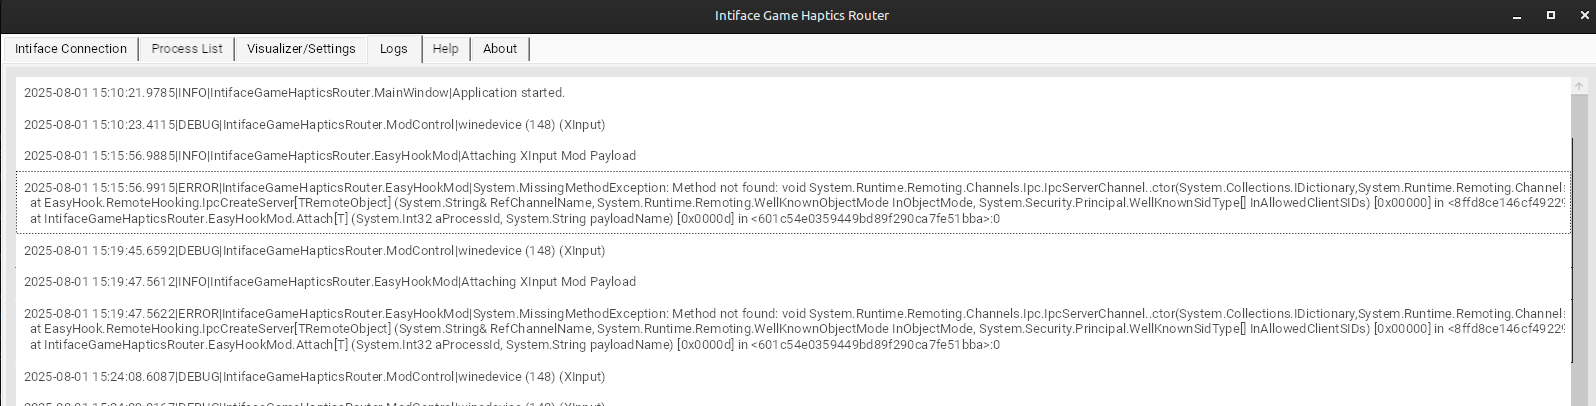1596x406 pixels.
Task: Select the "Application started" log entry
Action: coord(294,93)
